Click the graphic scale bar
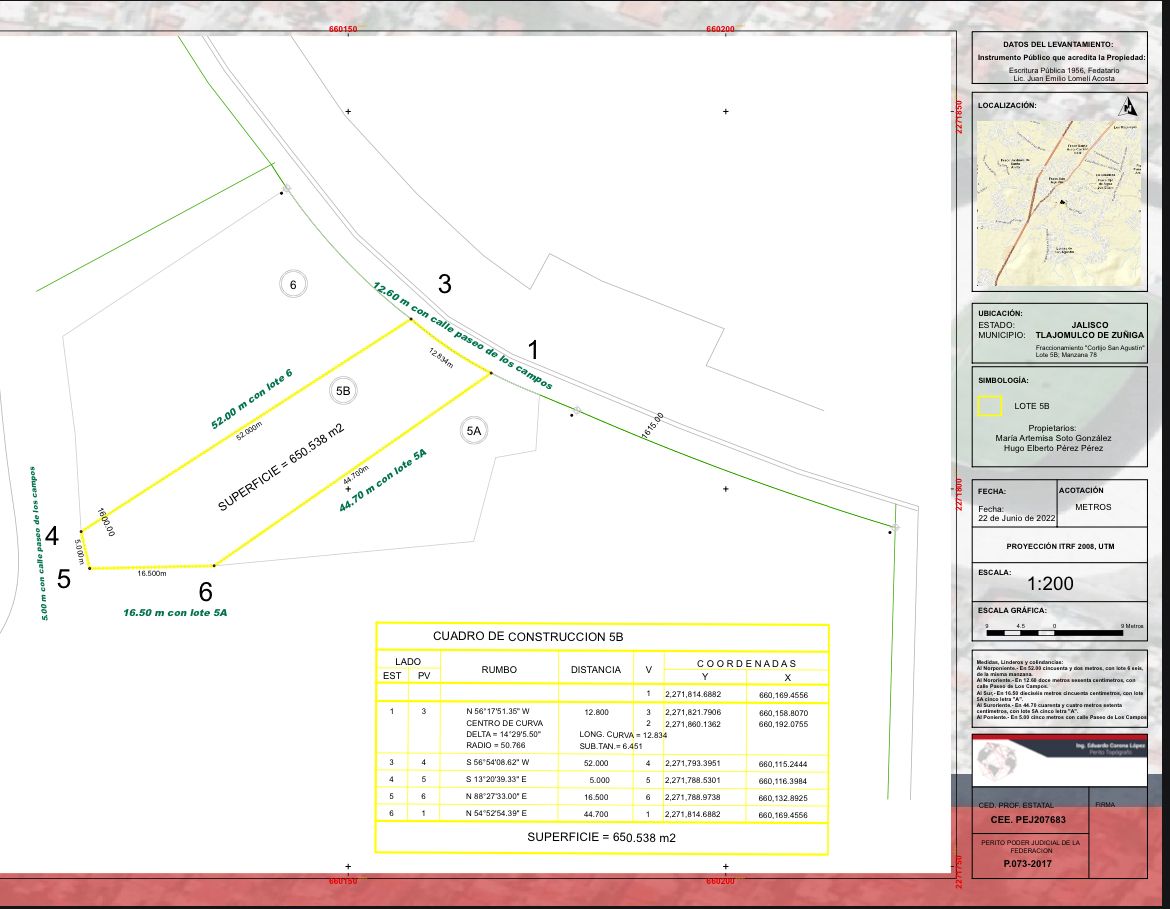This screenshot has height=909, width=1170. click(1054, 631)
